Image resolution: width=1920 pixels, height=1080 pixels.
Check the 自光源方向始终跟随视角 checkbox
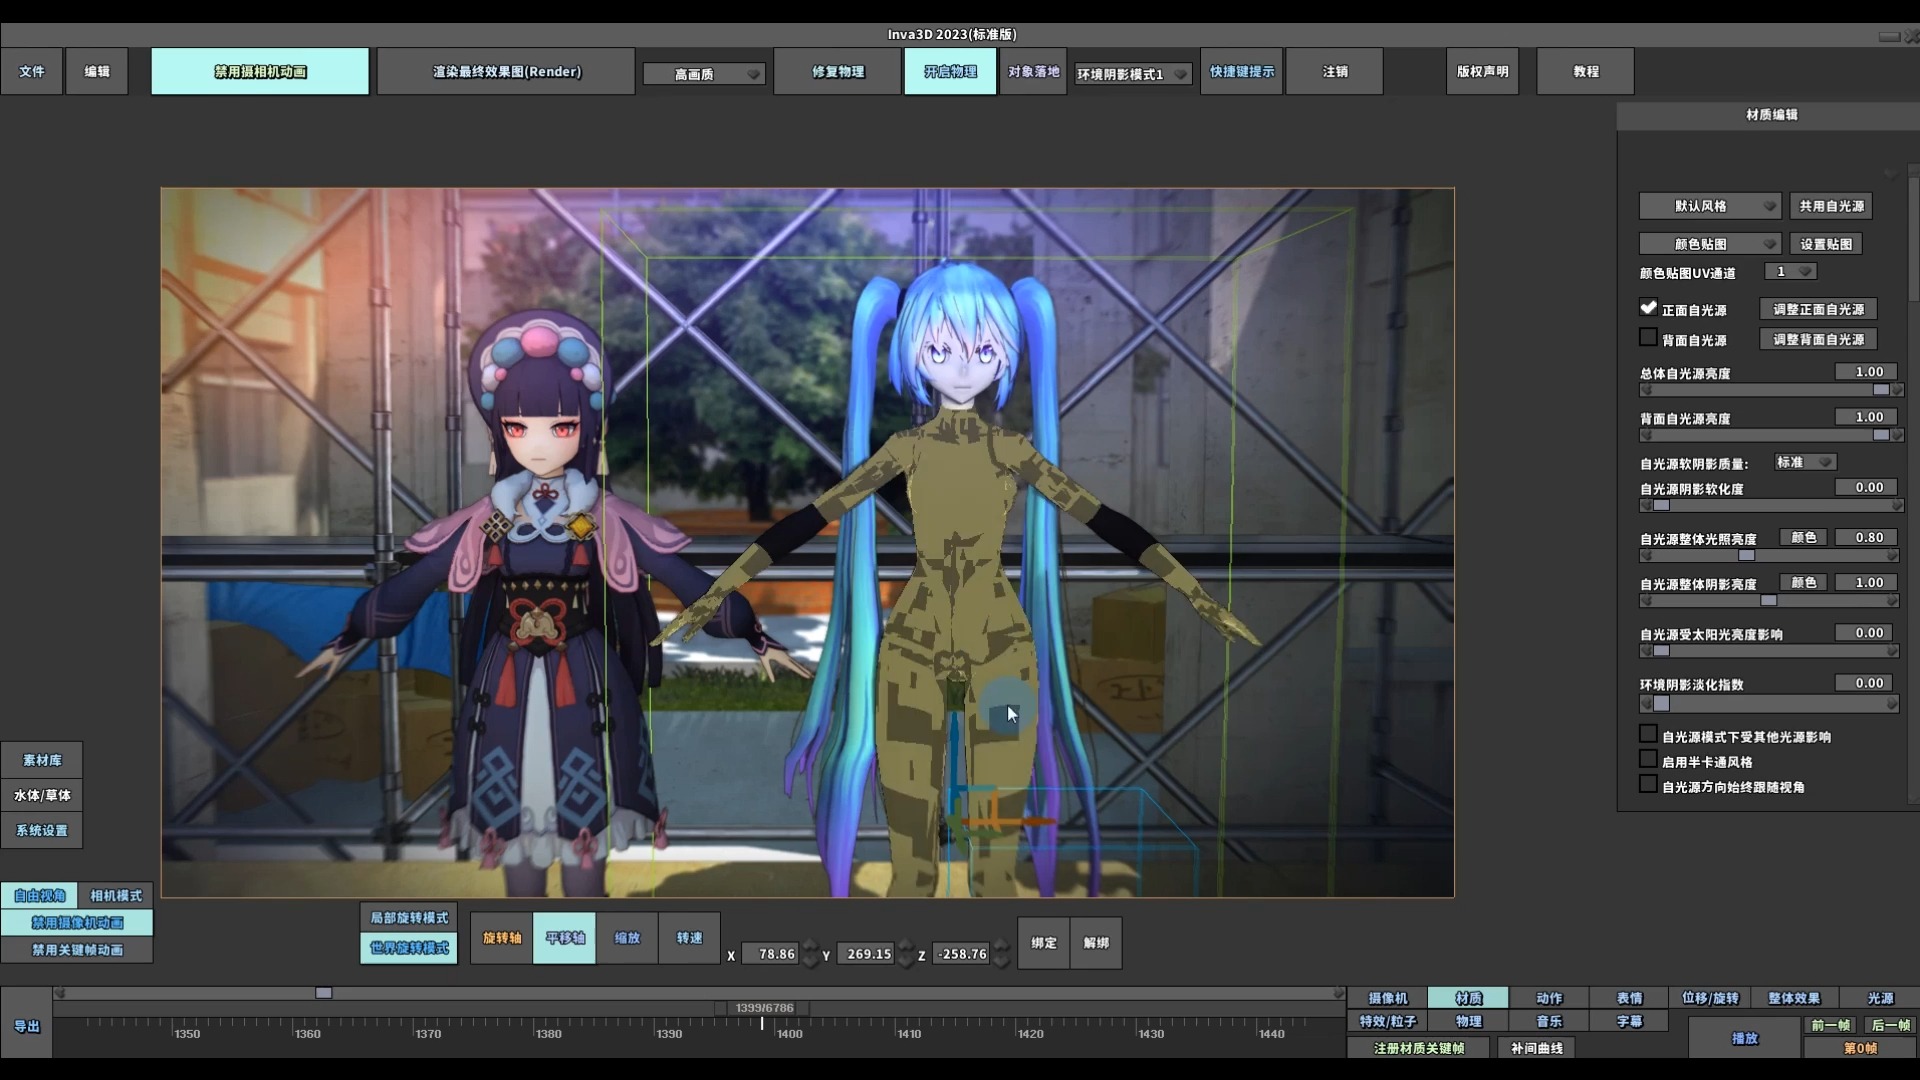[x=1649, y=785]
